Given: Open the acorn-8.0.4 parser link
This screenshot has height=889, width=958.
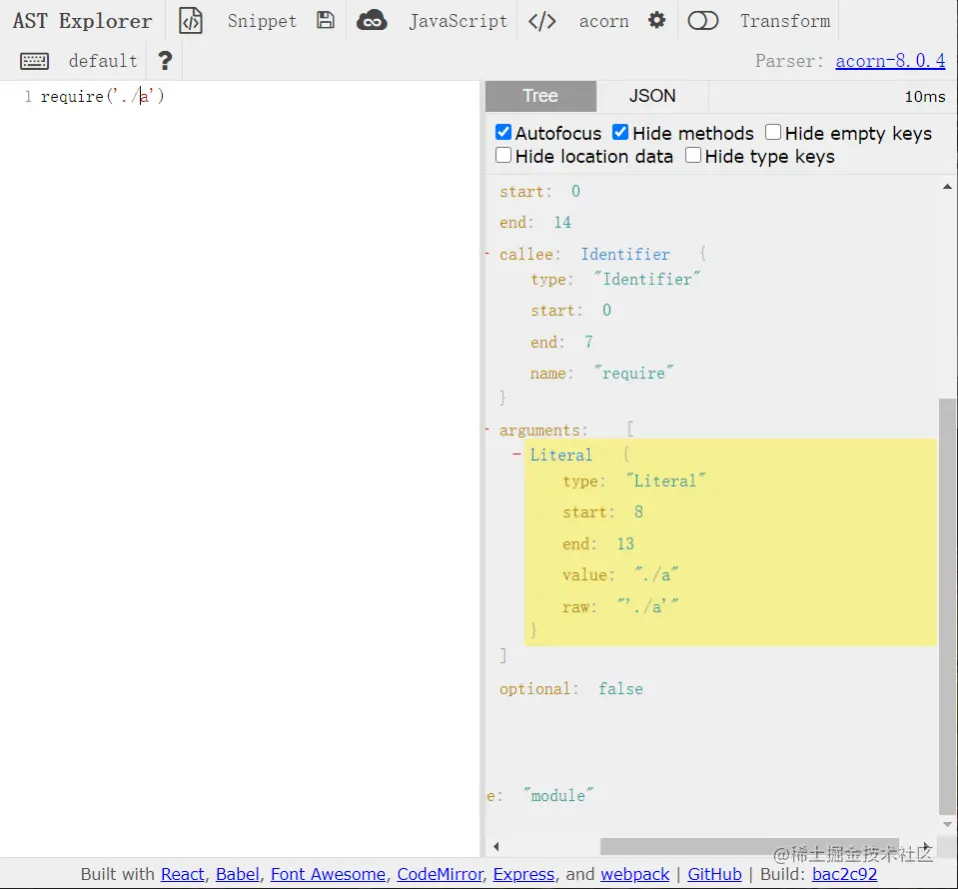Looking at the screenshot, I should coord(890,60).
